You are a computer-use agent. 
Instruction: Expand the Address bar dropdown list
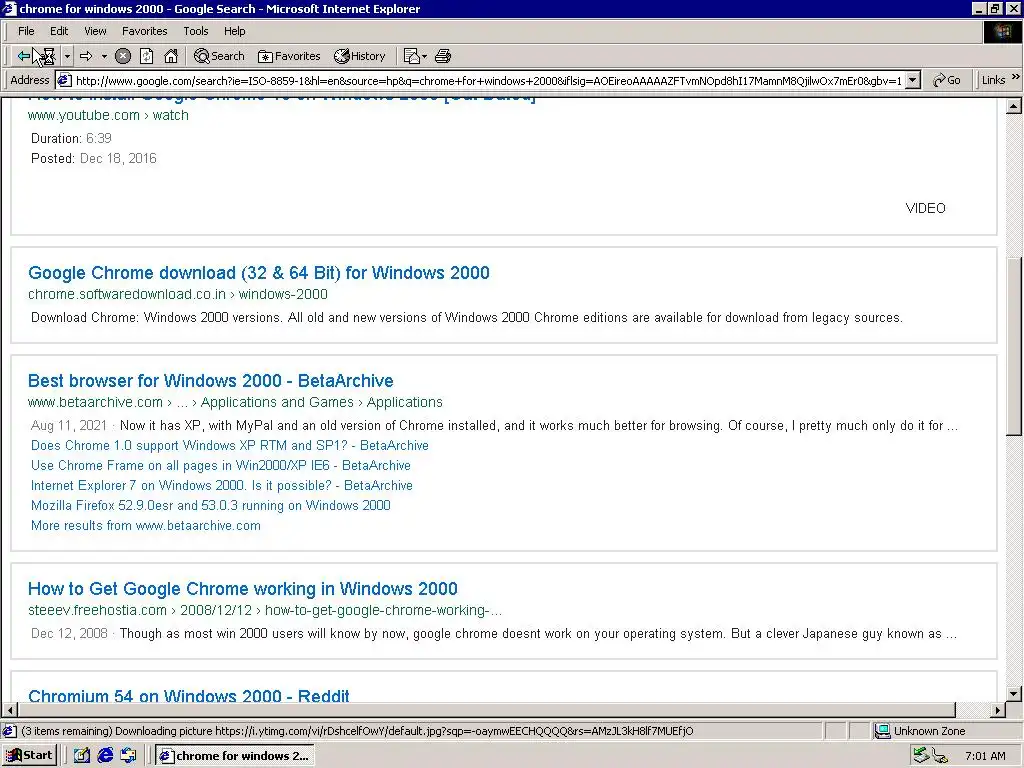(x=913, y=80)
